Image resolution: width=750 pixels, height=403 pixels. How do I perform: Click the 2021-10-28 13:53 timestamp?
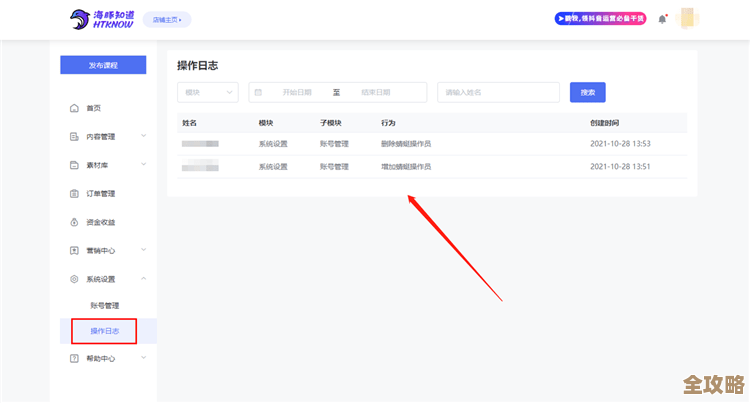[x=620, y=144]
